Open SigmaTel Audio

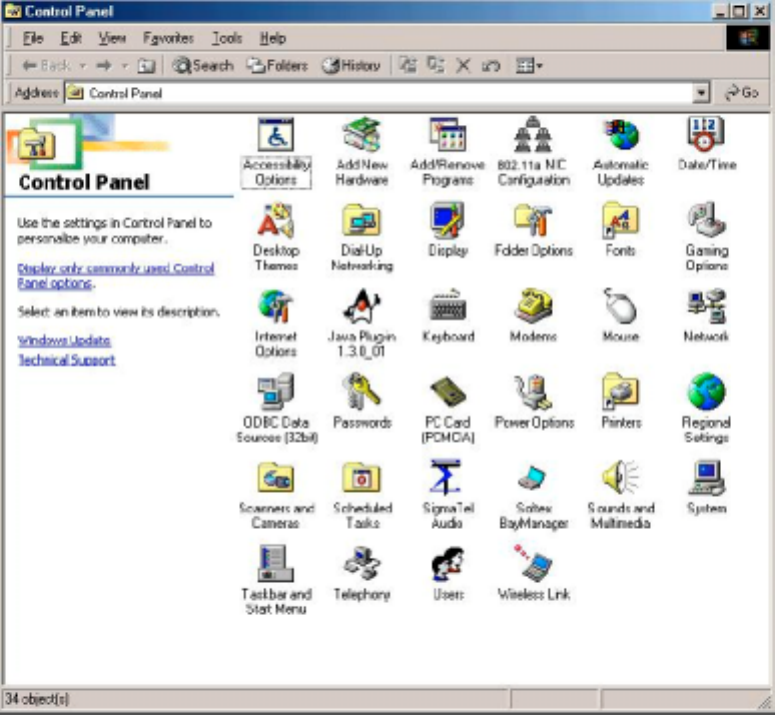tap(447, 495)
